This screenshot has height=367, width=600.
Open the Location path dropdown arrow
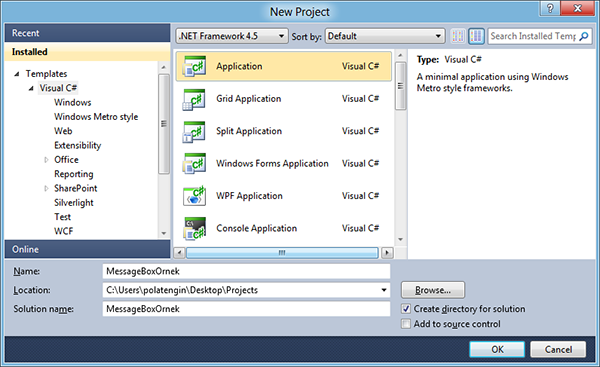click(x=384, y=290)
